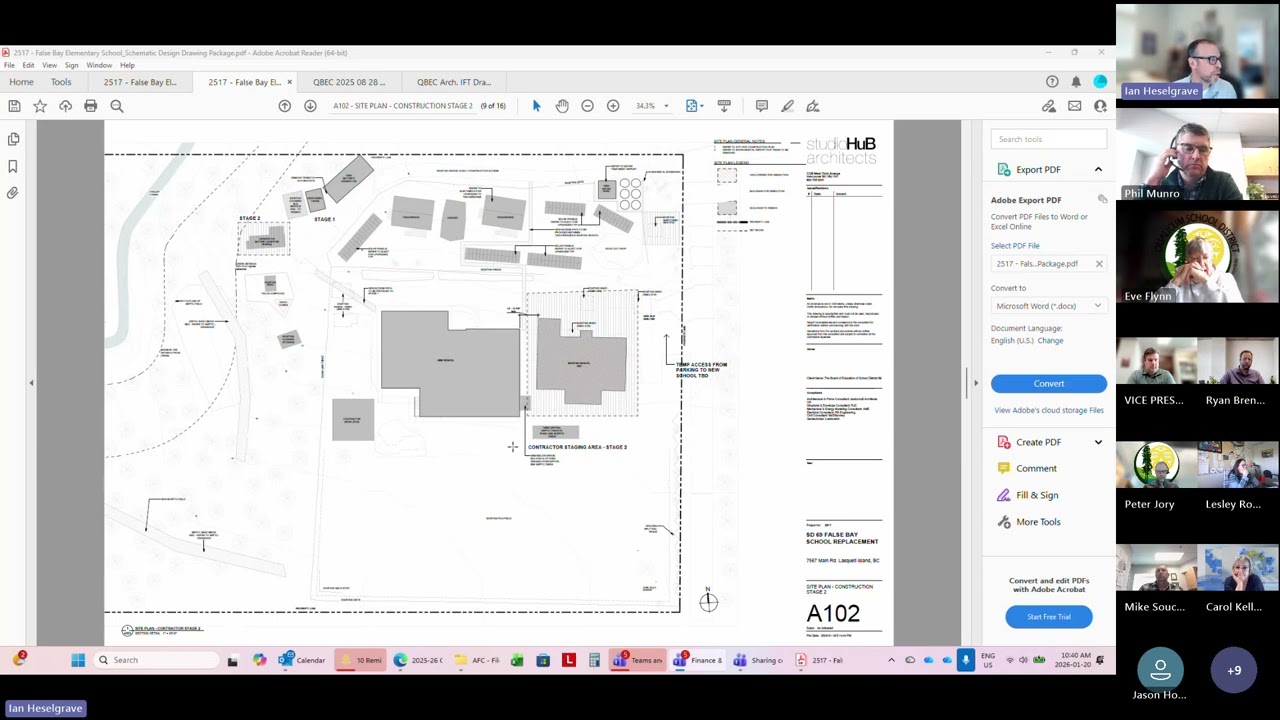Viewport: 1280px width, 720px height.
Task: Show hidden system tray icons
Action: 891,660
